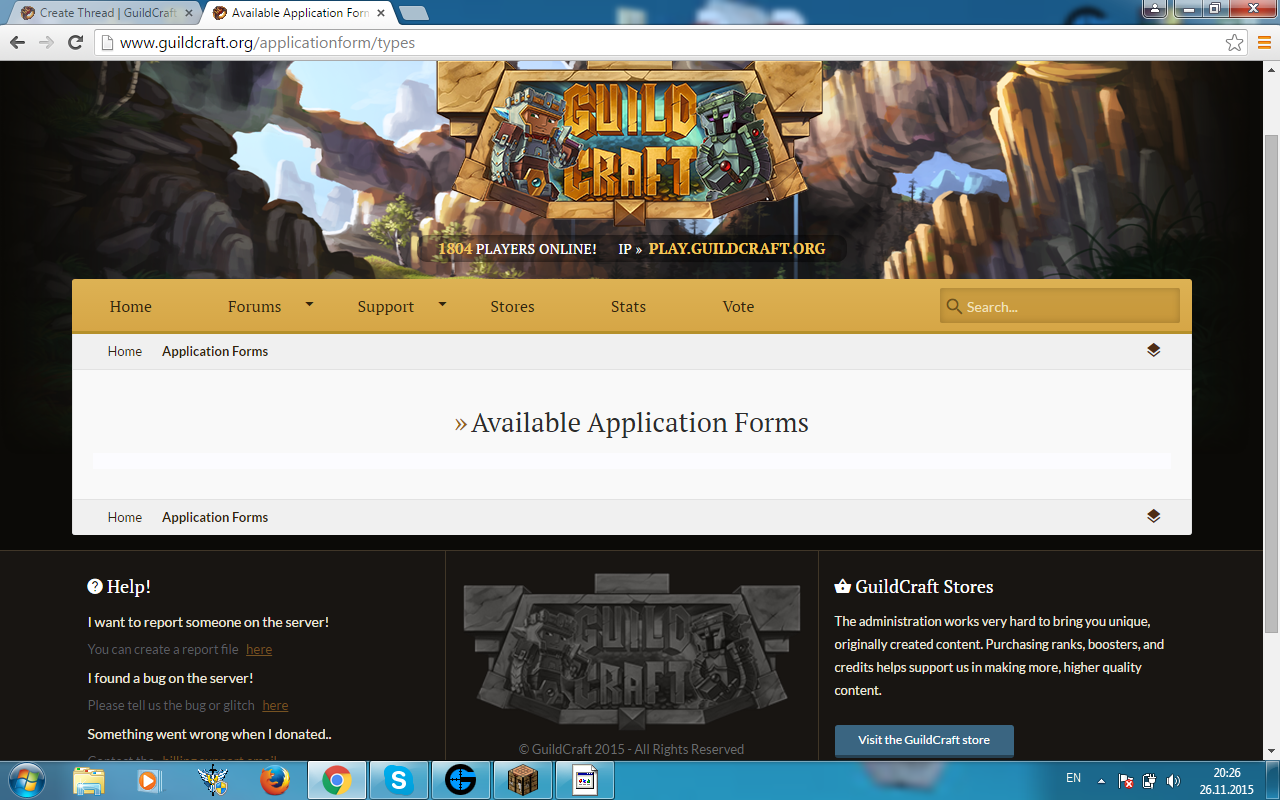1280x800 pixels.
Task: Close the Available Application Forms tab
Action: (380, 13)
